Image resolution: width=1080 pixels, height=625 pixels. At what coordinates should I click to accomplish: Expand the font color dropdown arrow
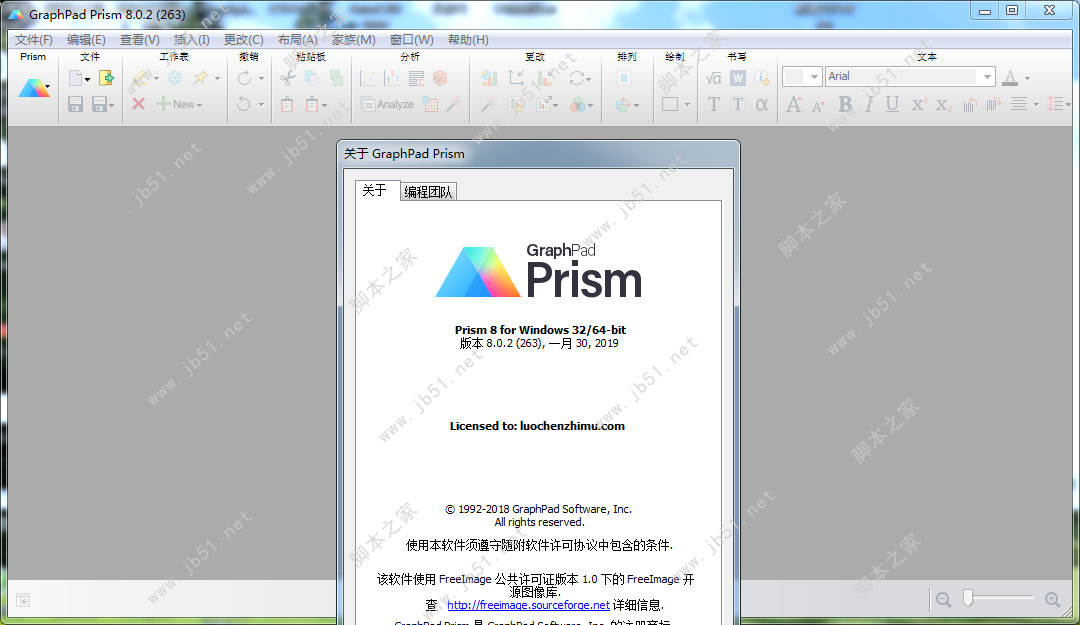(x=1027, y=78)
